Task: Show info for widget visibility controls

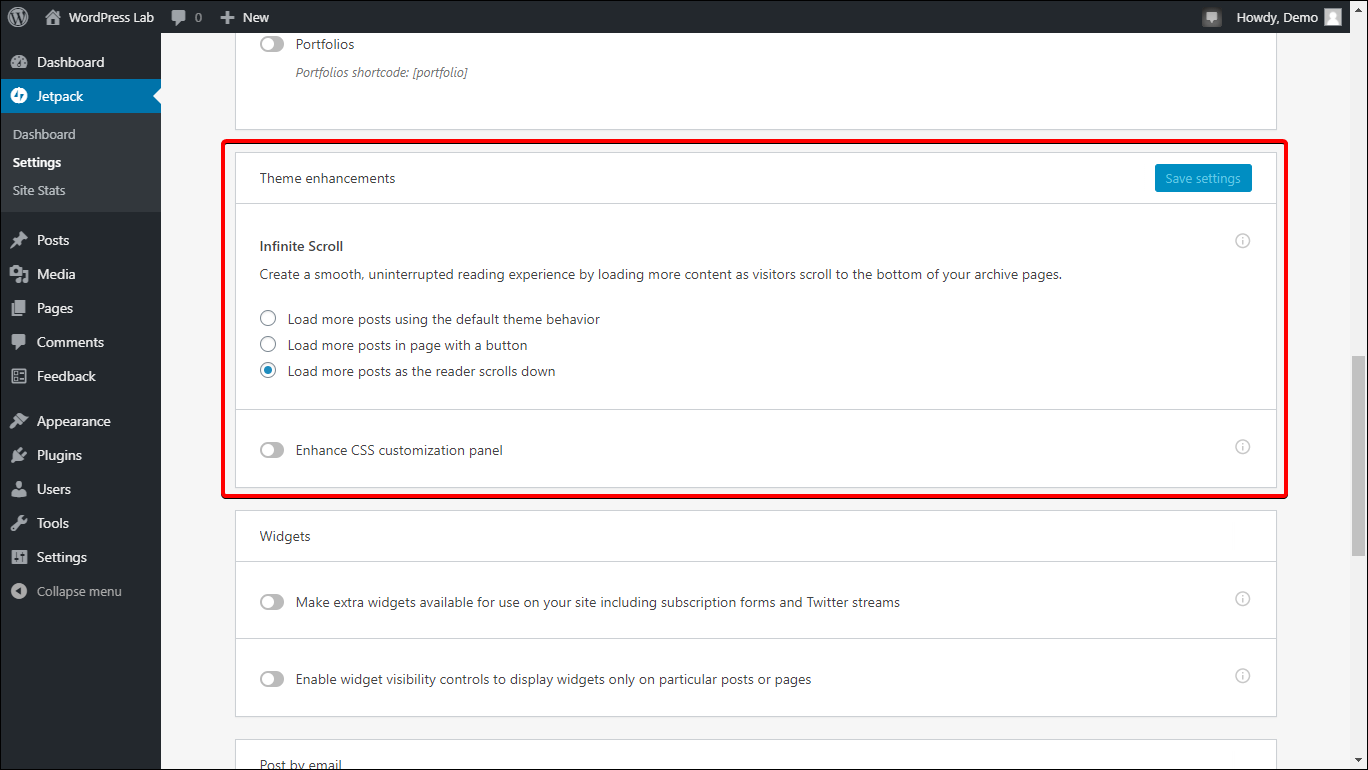Action: pos(1242,676)
